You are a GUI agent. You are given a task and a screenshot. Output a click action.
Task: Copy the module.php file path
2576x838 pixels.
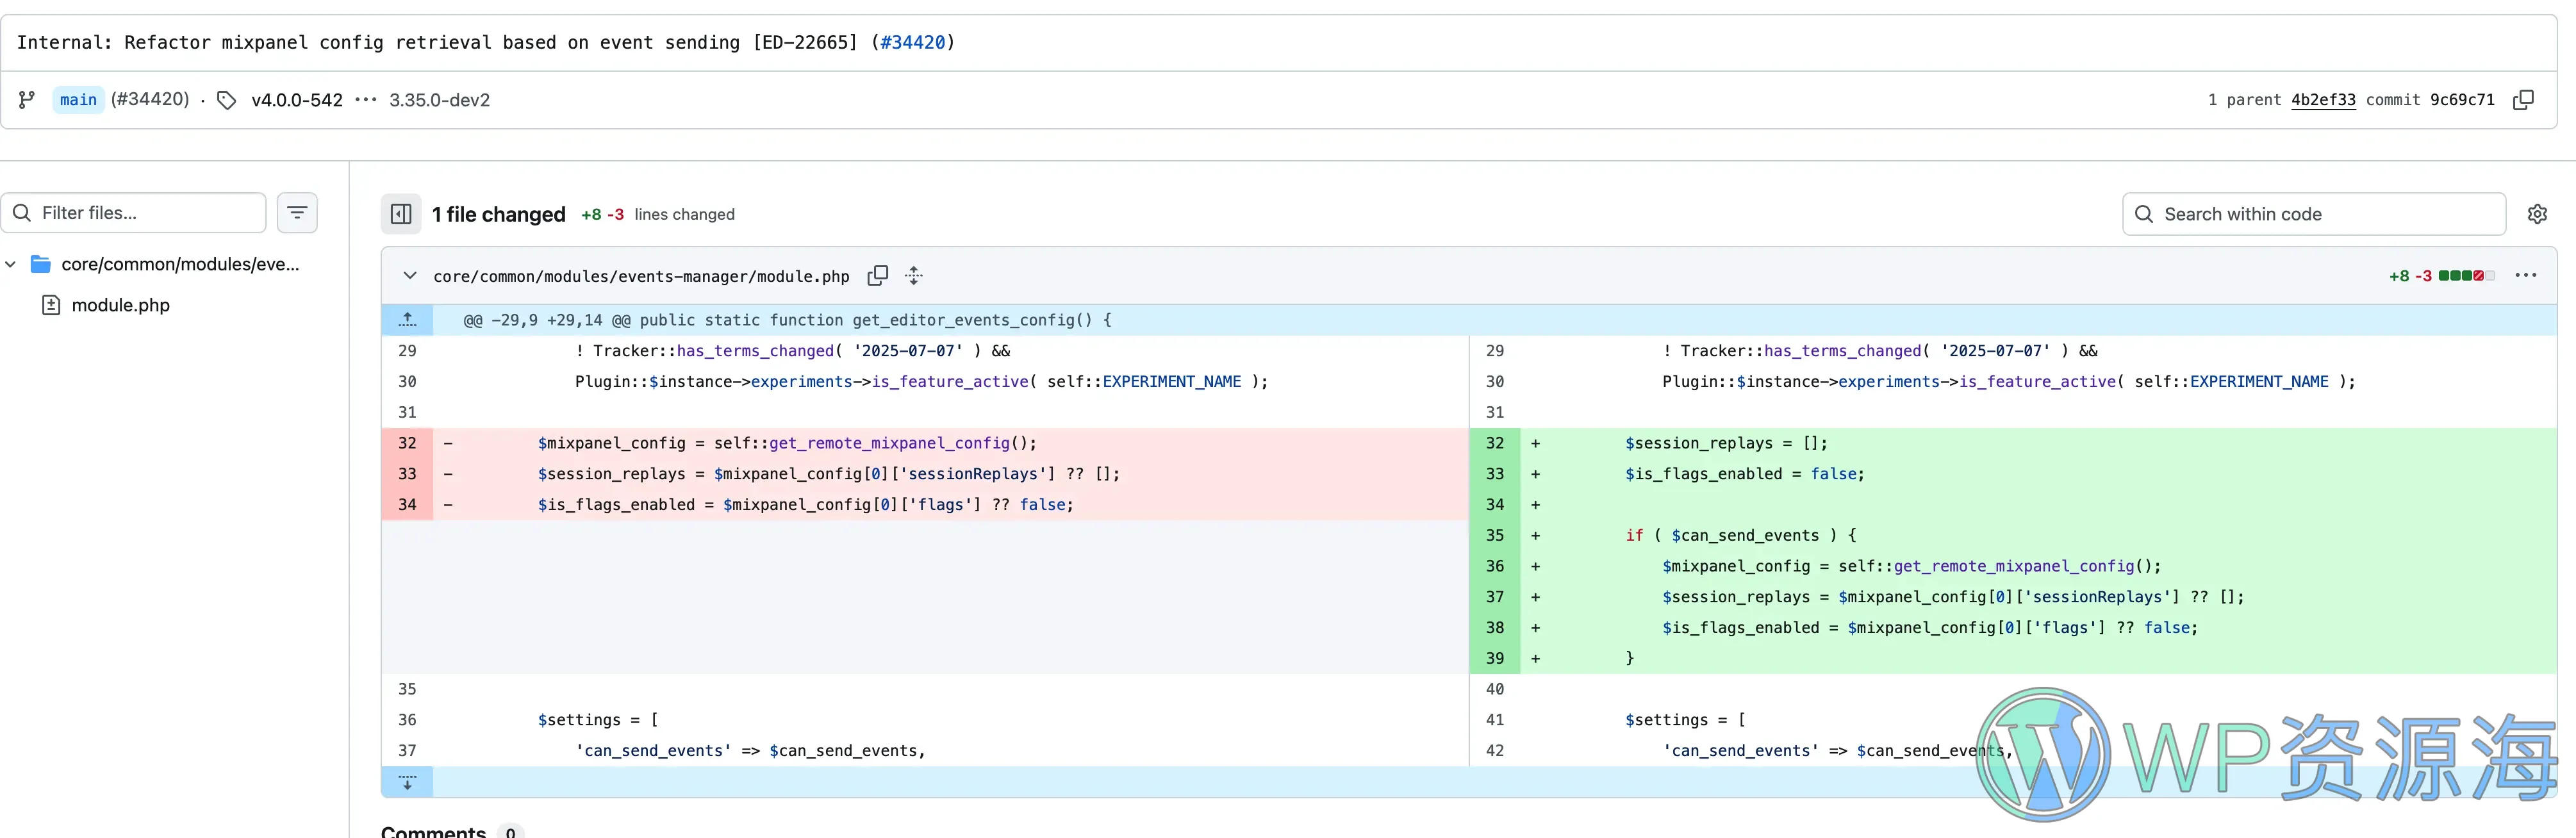pyautogui.click(x=877, y=276)
